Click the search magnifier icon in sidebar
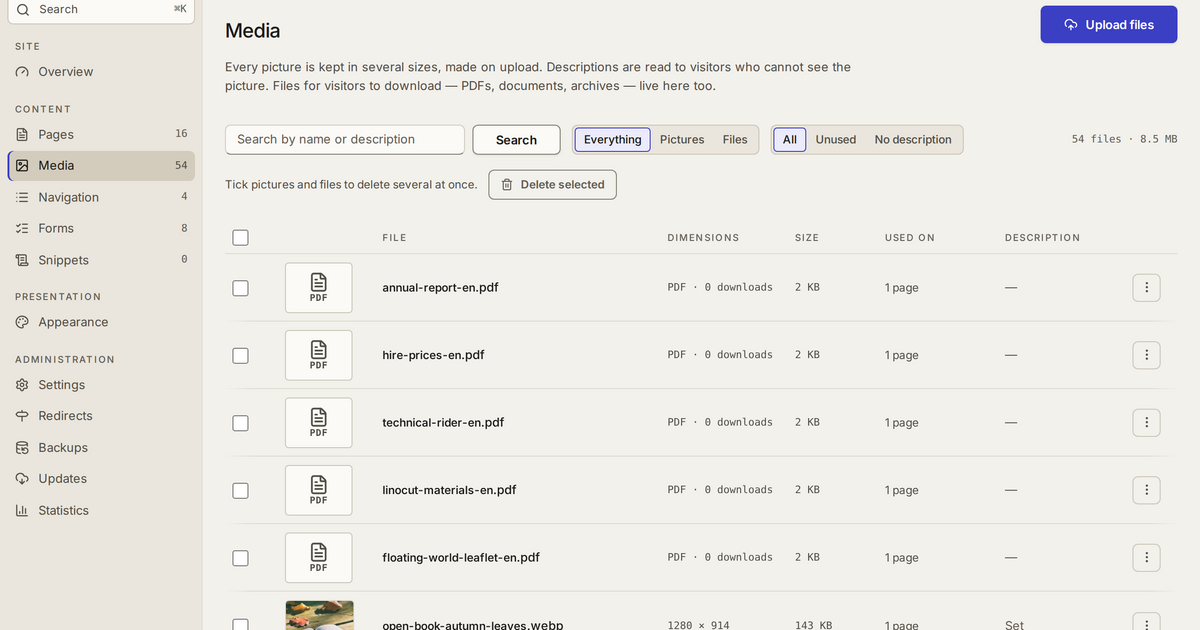Viewport: 1200px width, 630px height. [23, 9]
